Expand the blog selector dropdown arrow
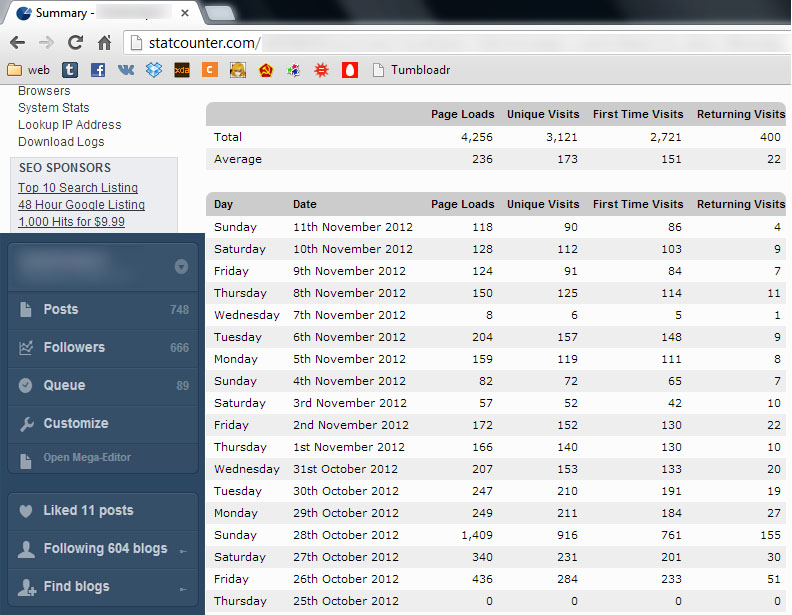 tap(181, 267)
